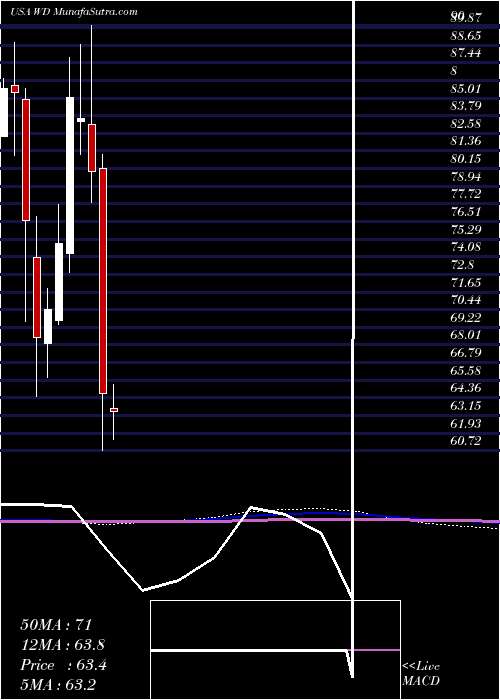Select the 87.44 price axis label

click(466, 53)
